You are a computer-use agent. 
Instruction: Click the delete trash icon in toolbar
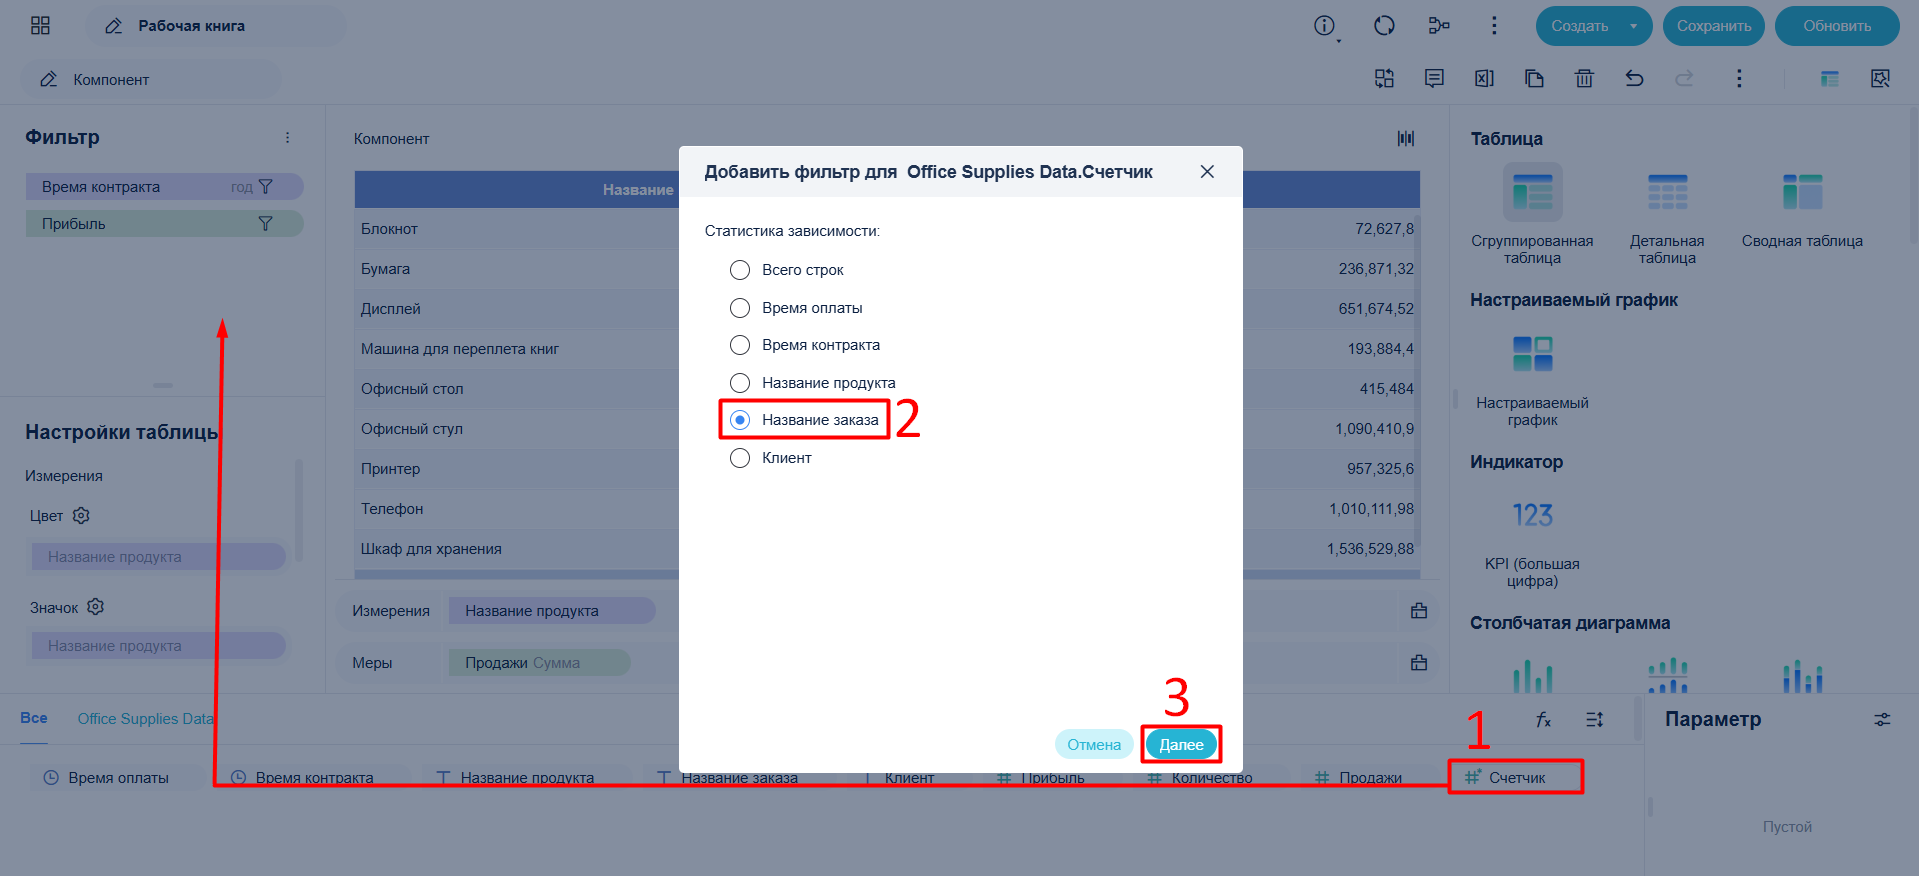click(x=1584, y=78)
